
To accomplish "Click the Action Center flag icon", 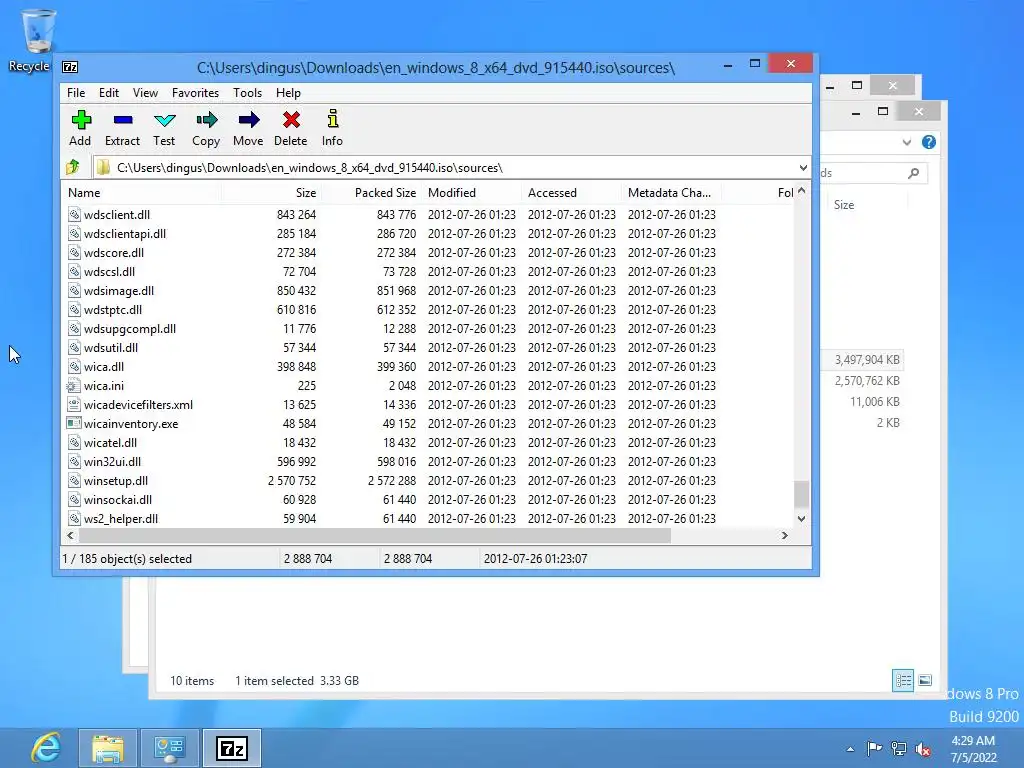I will (x=874, y=748).
